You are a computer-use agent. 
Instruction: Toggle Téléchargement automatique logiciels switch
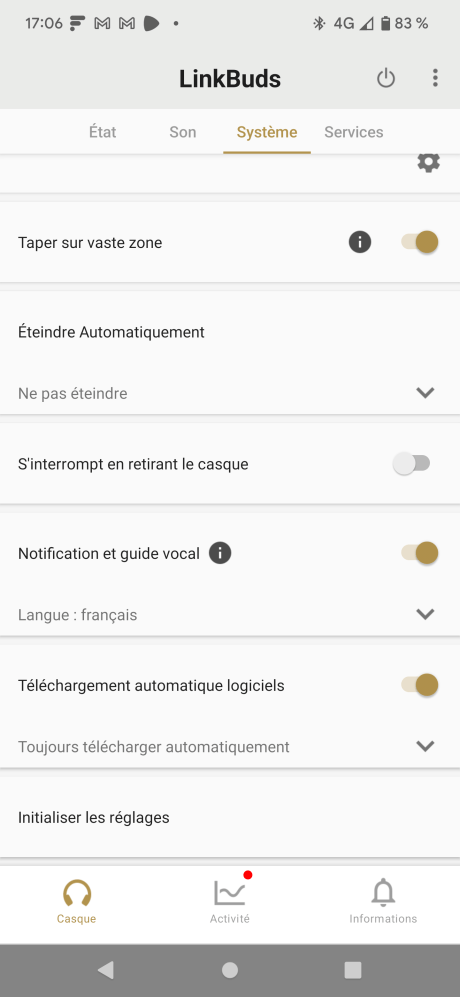point(420,685)
